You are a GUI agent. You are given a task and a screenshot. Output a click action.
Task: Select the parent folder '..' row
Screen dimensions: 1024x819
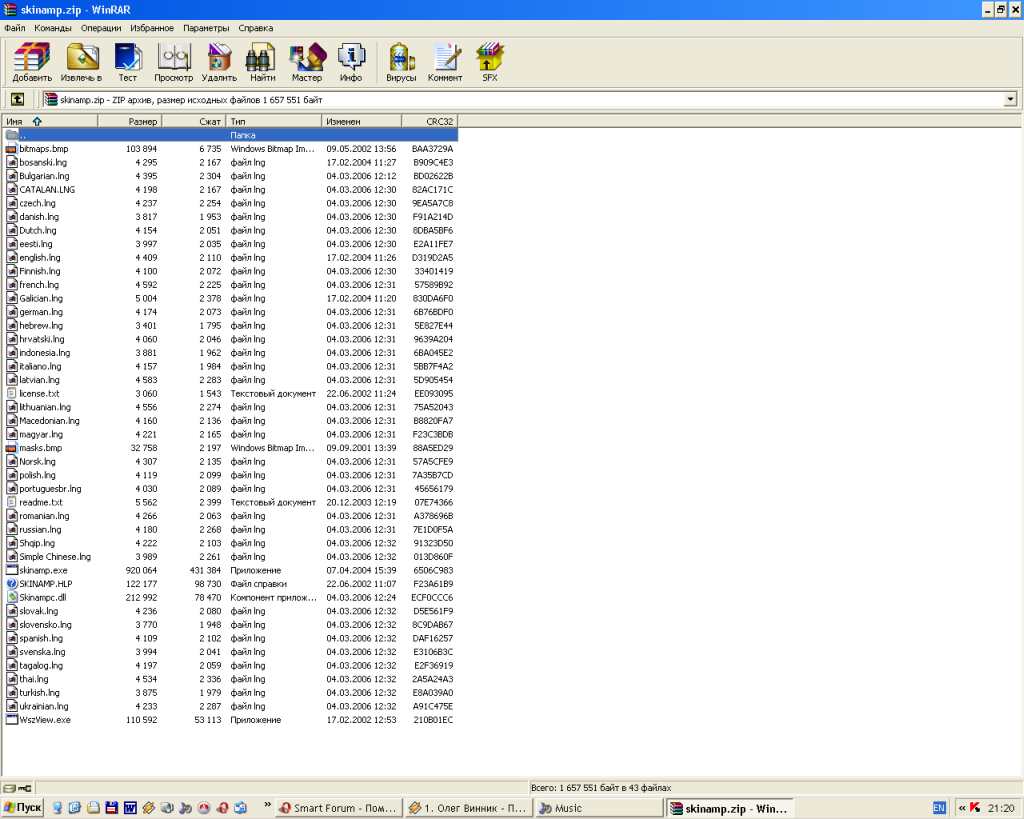(x=230, y=135)
